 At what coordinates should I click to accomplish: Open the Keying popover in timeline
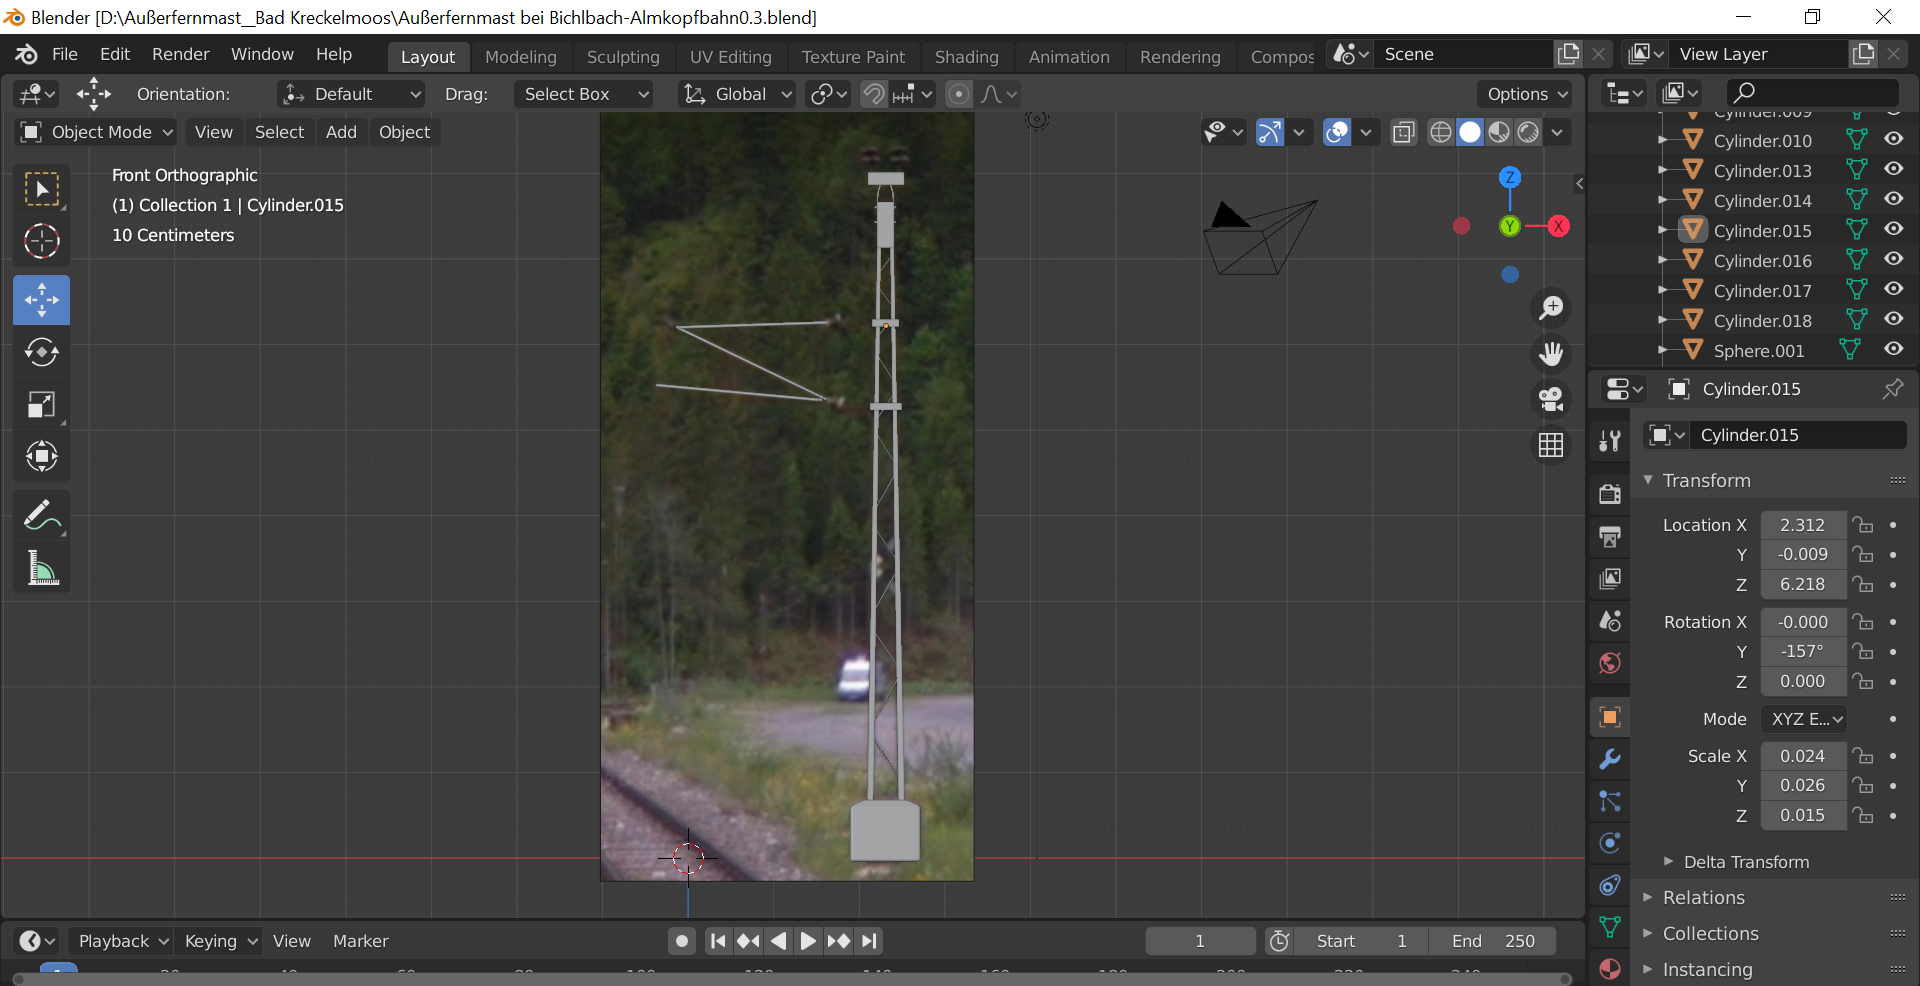pos(220,941)
